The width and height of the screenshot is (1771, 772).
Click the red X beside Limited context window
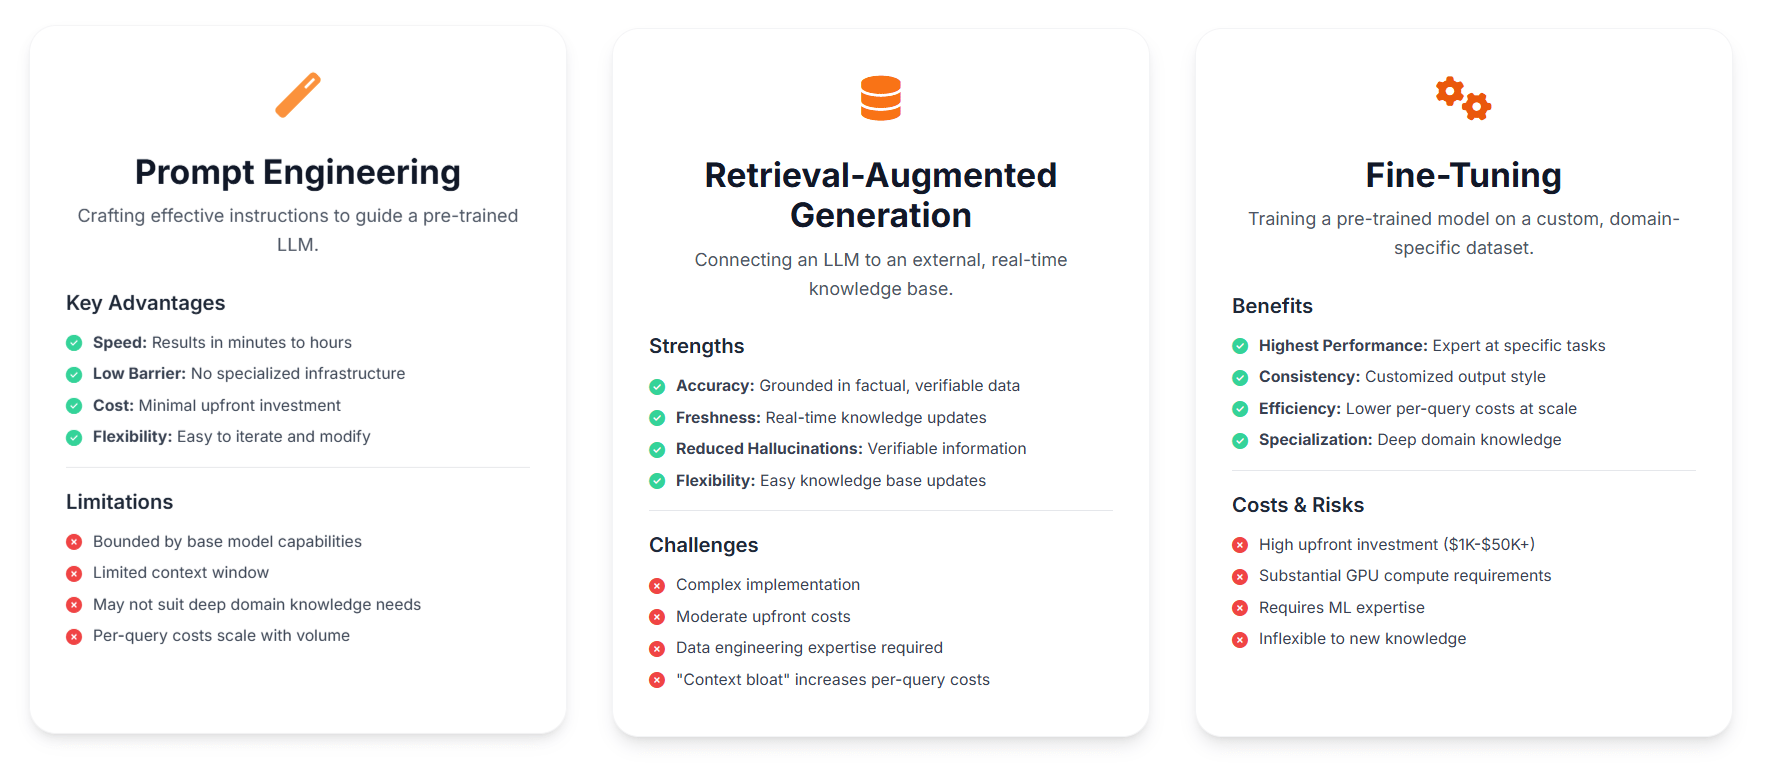74,574
